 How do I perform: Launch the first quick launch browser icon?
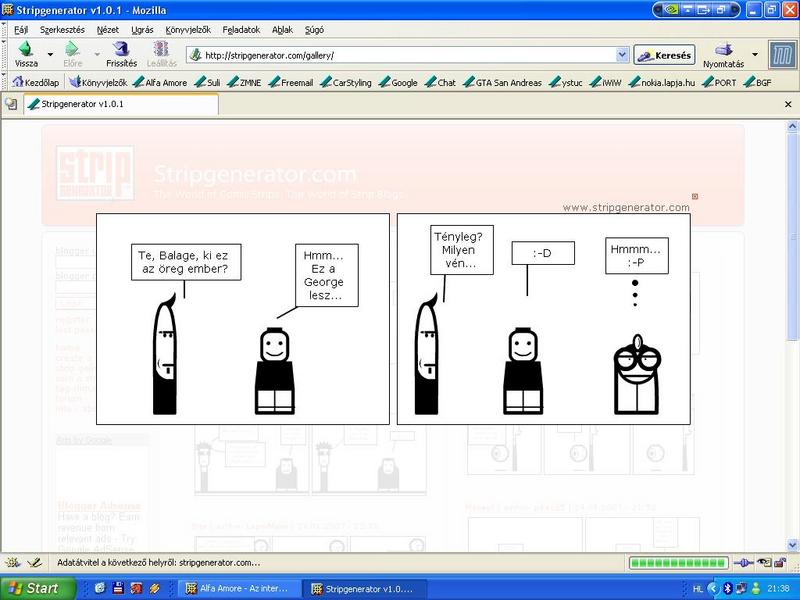click(x=100, y=588)
